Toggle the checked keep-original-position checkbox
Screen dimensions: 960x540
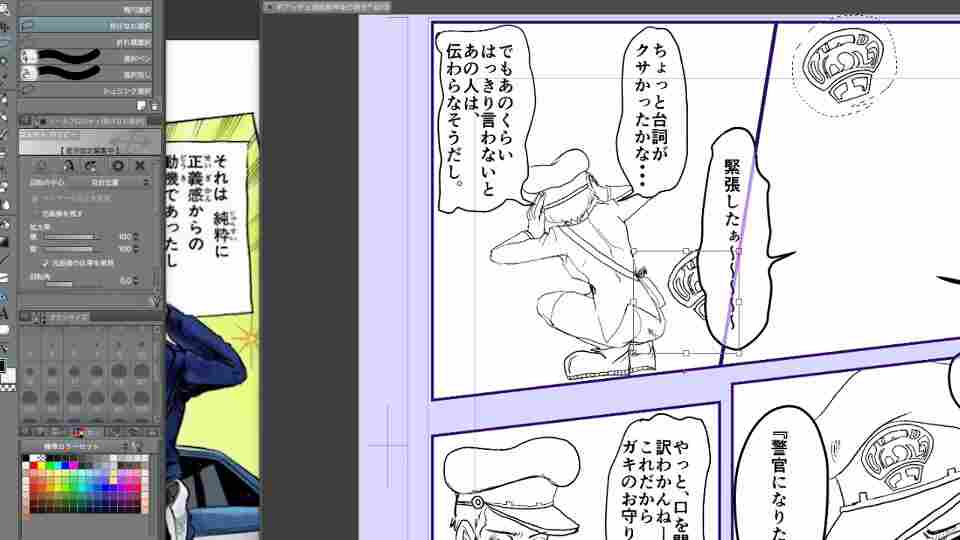click(x=44, y=263)
